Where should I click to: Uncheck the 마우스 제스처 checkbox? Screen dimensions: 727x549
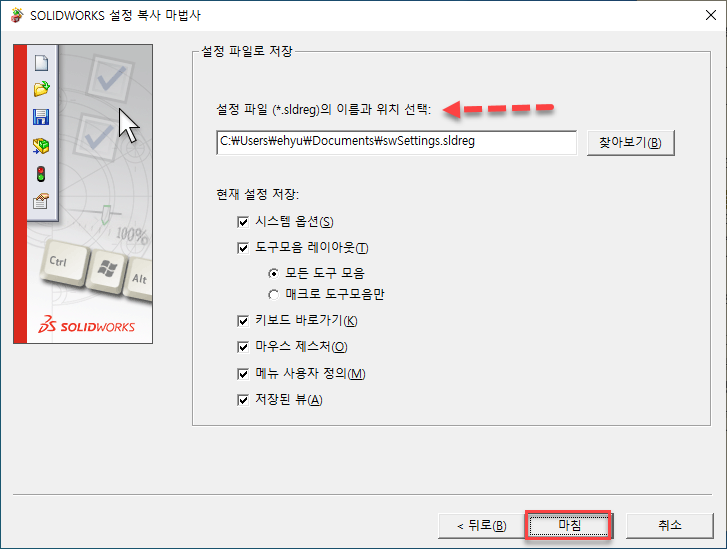[242, 347]
